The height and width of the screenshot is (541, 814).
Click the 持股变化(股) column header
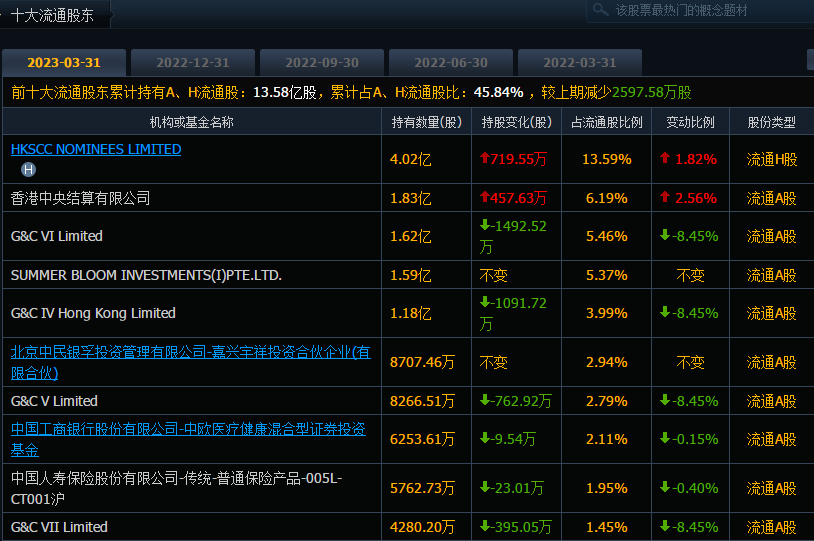(517, 122)
